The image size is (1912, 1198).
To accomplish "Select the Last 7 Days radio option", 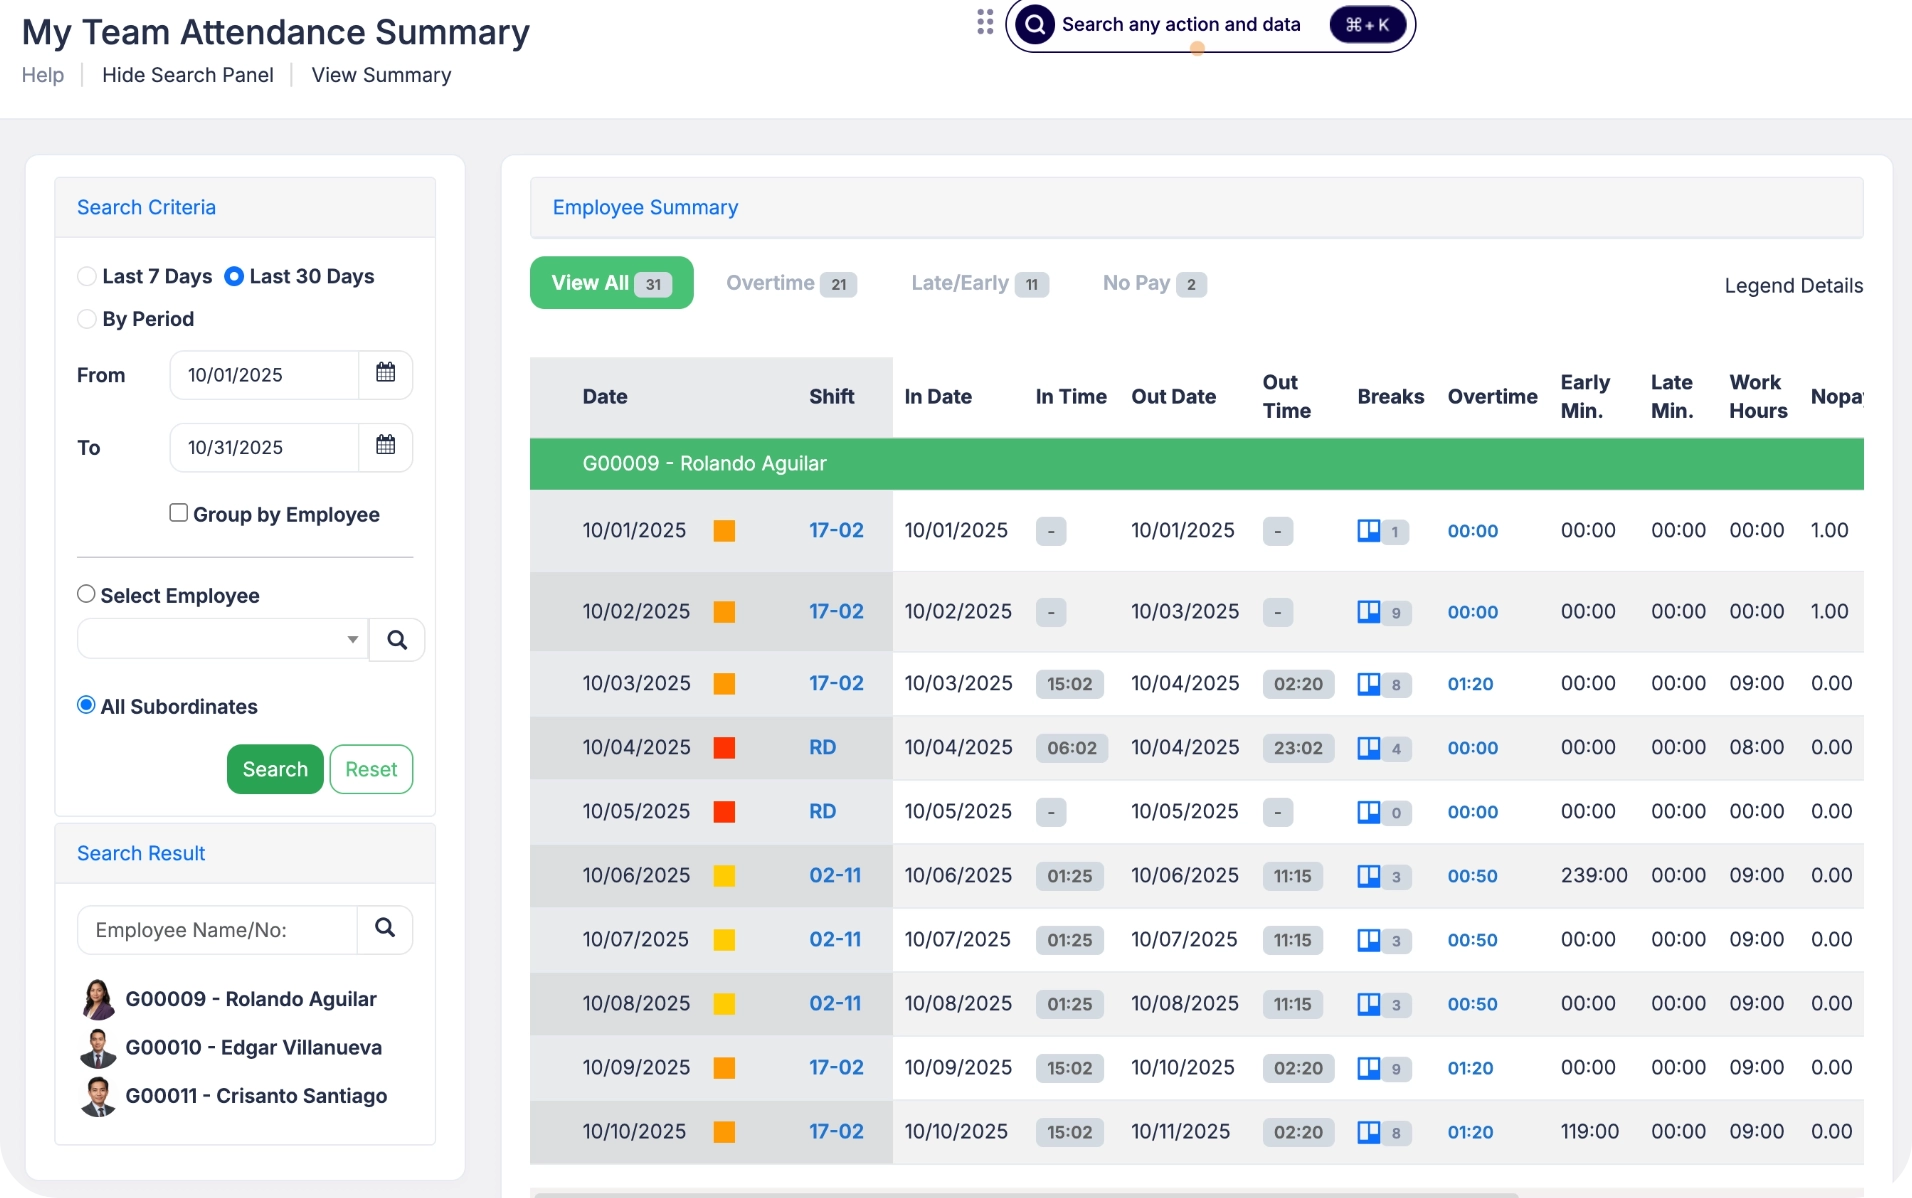I will click(x=87, y=276).
